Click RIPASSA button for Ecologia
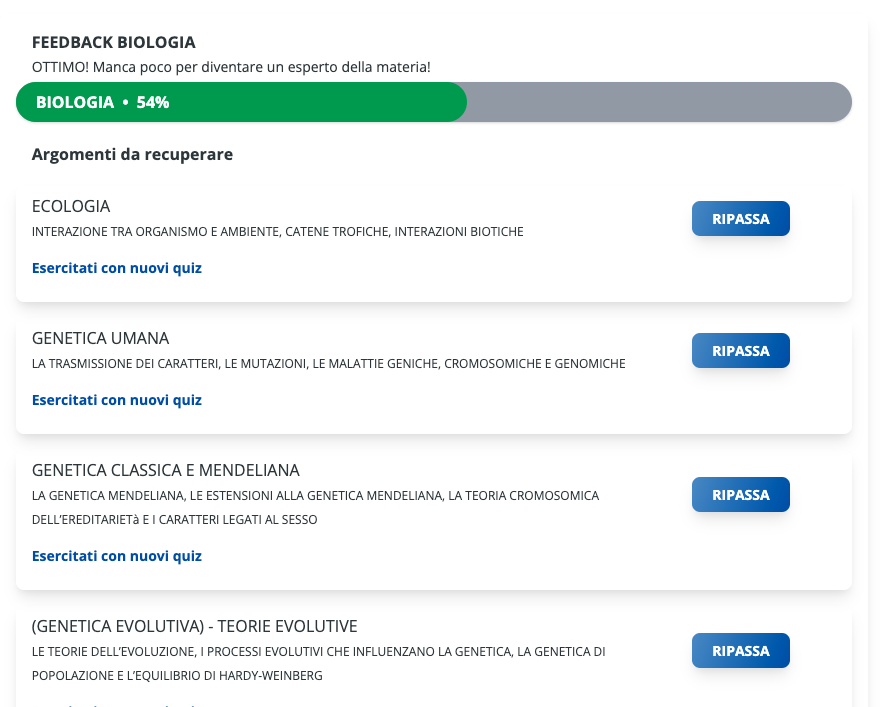 (x=740, y=219)
